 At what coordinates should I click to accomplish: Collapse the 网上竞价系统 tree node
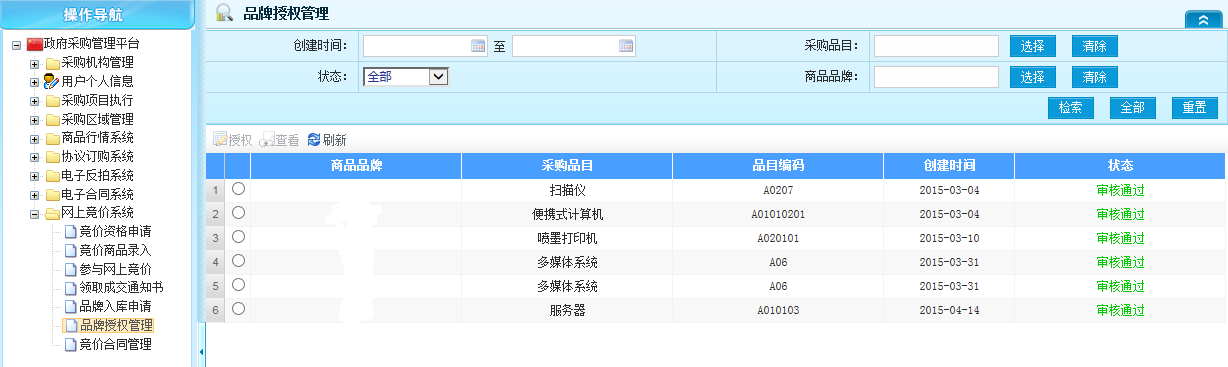(34, 214)
